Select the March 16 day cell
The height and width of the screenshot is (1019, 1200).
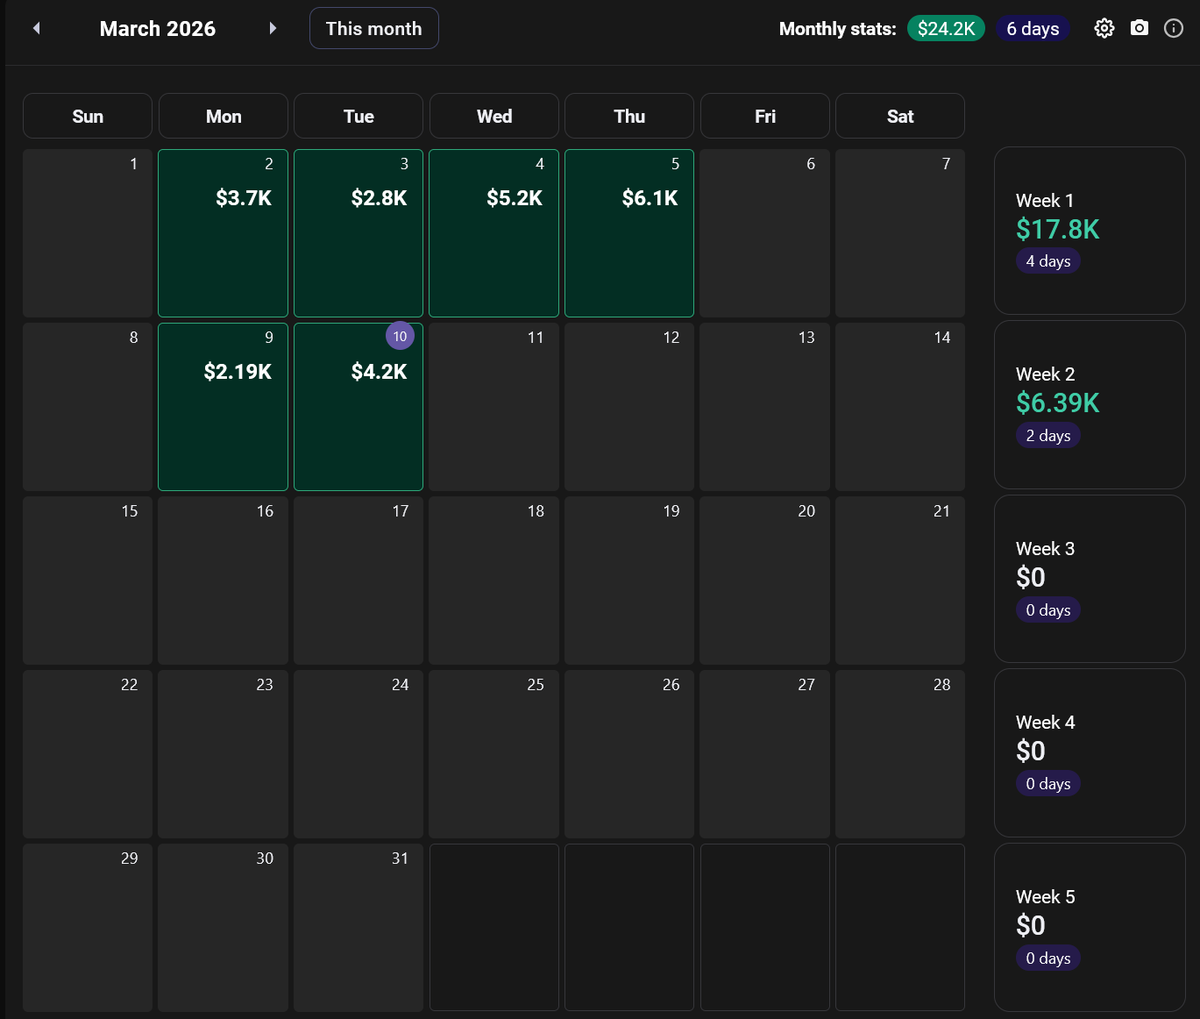pyautogui.click(x=223, y=580)
